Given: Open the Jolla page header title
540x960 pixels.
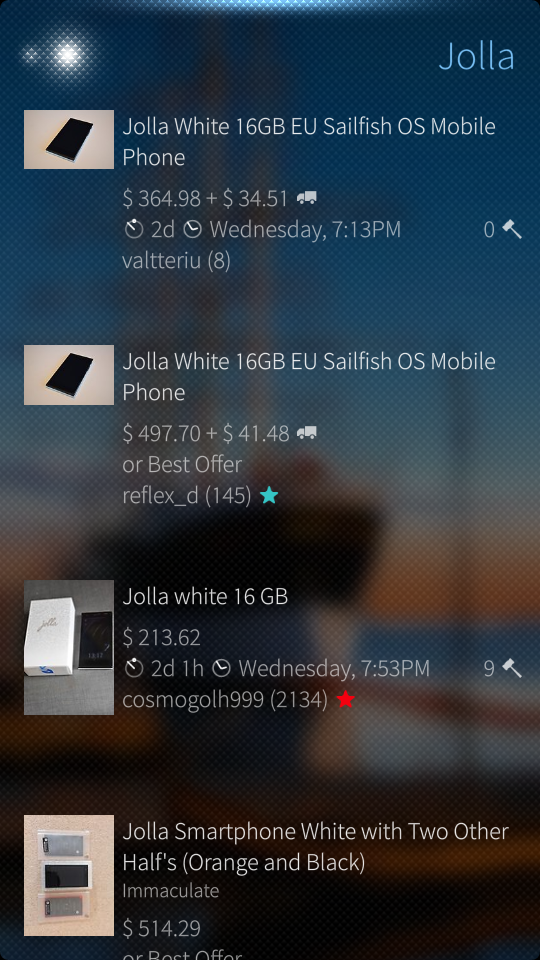Looking at the screenshot, I should click(x=476, y=57).
